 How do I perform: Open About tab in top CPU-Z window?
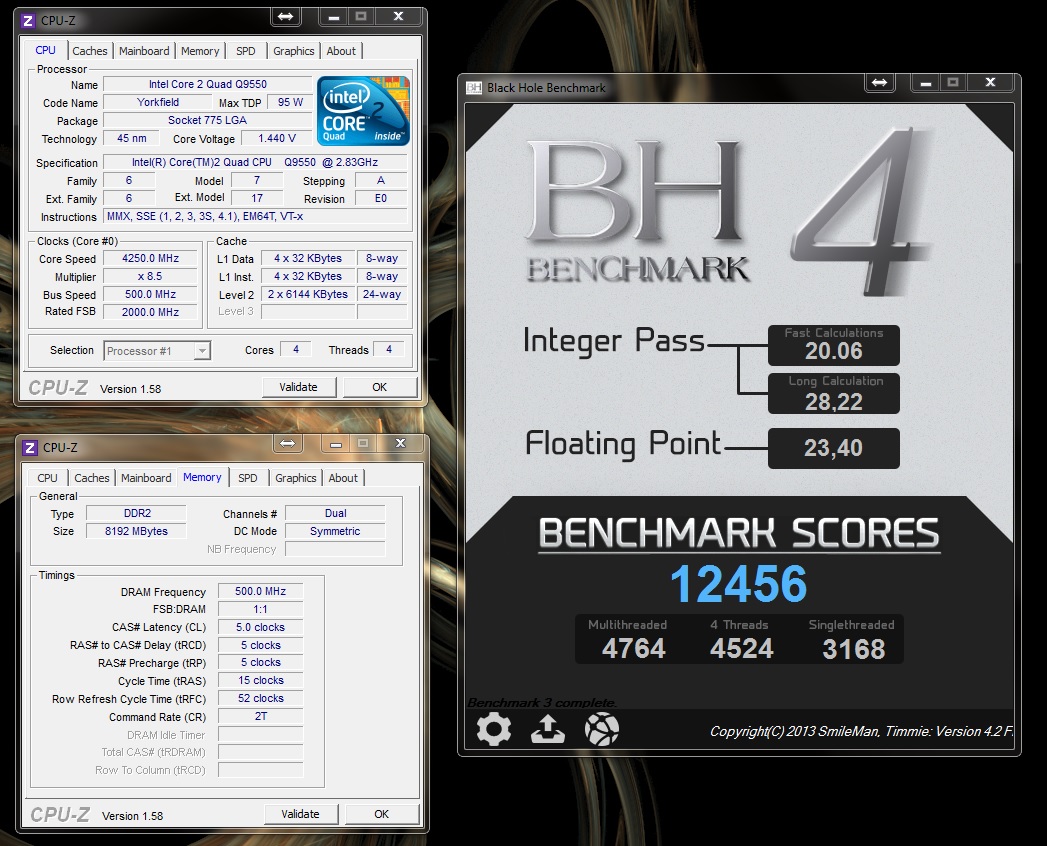coord(341,51)
